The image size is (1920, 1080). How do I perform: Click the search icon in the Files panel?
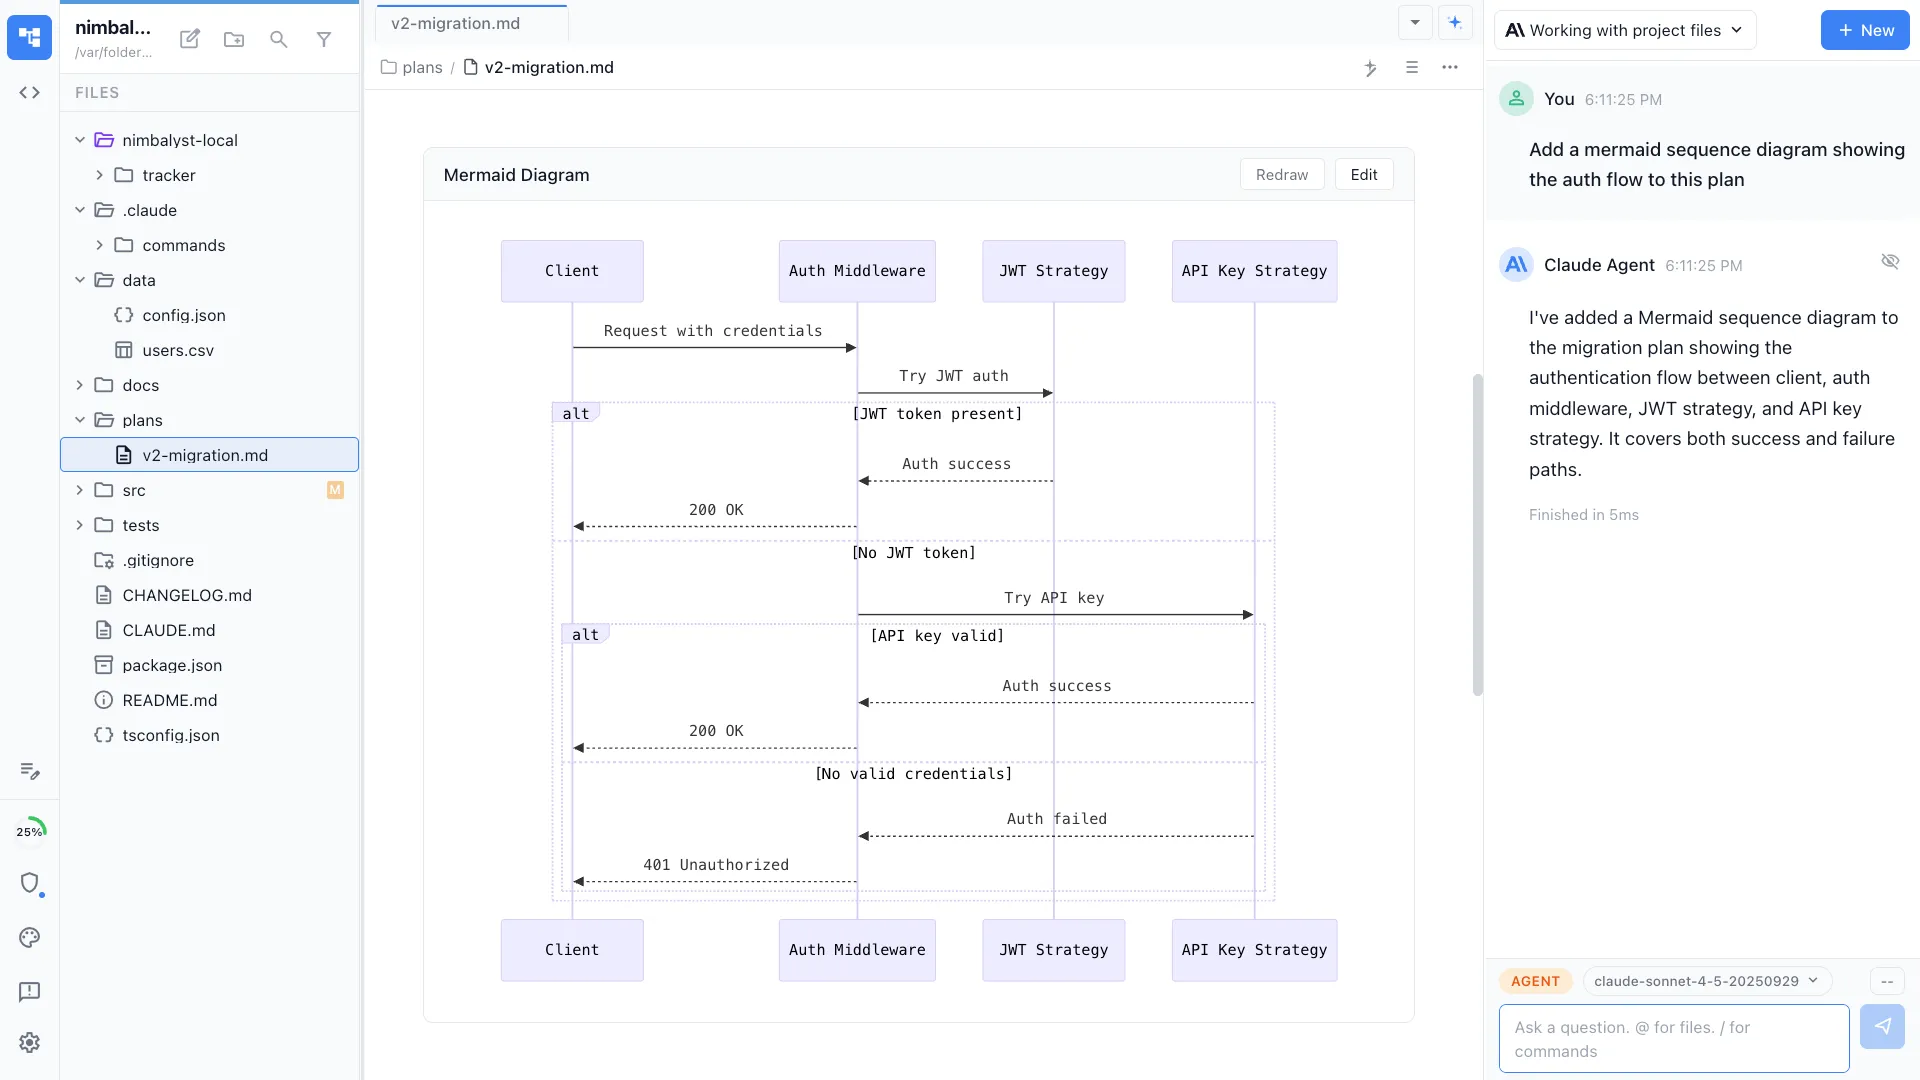pyautogui.click(x=279, y=39)
